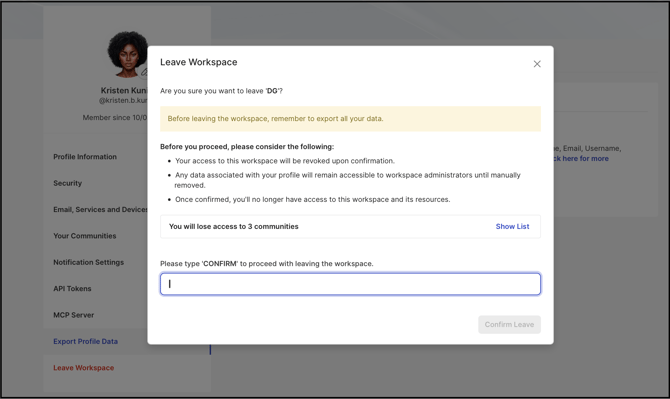Select Export Profile Data
Viewport: 670px width, 399px height.
point(85,341)
